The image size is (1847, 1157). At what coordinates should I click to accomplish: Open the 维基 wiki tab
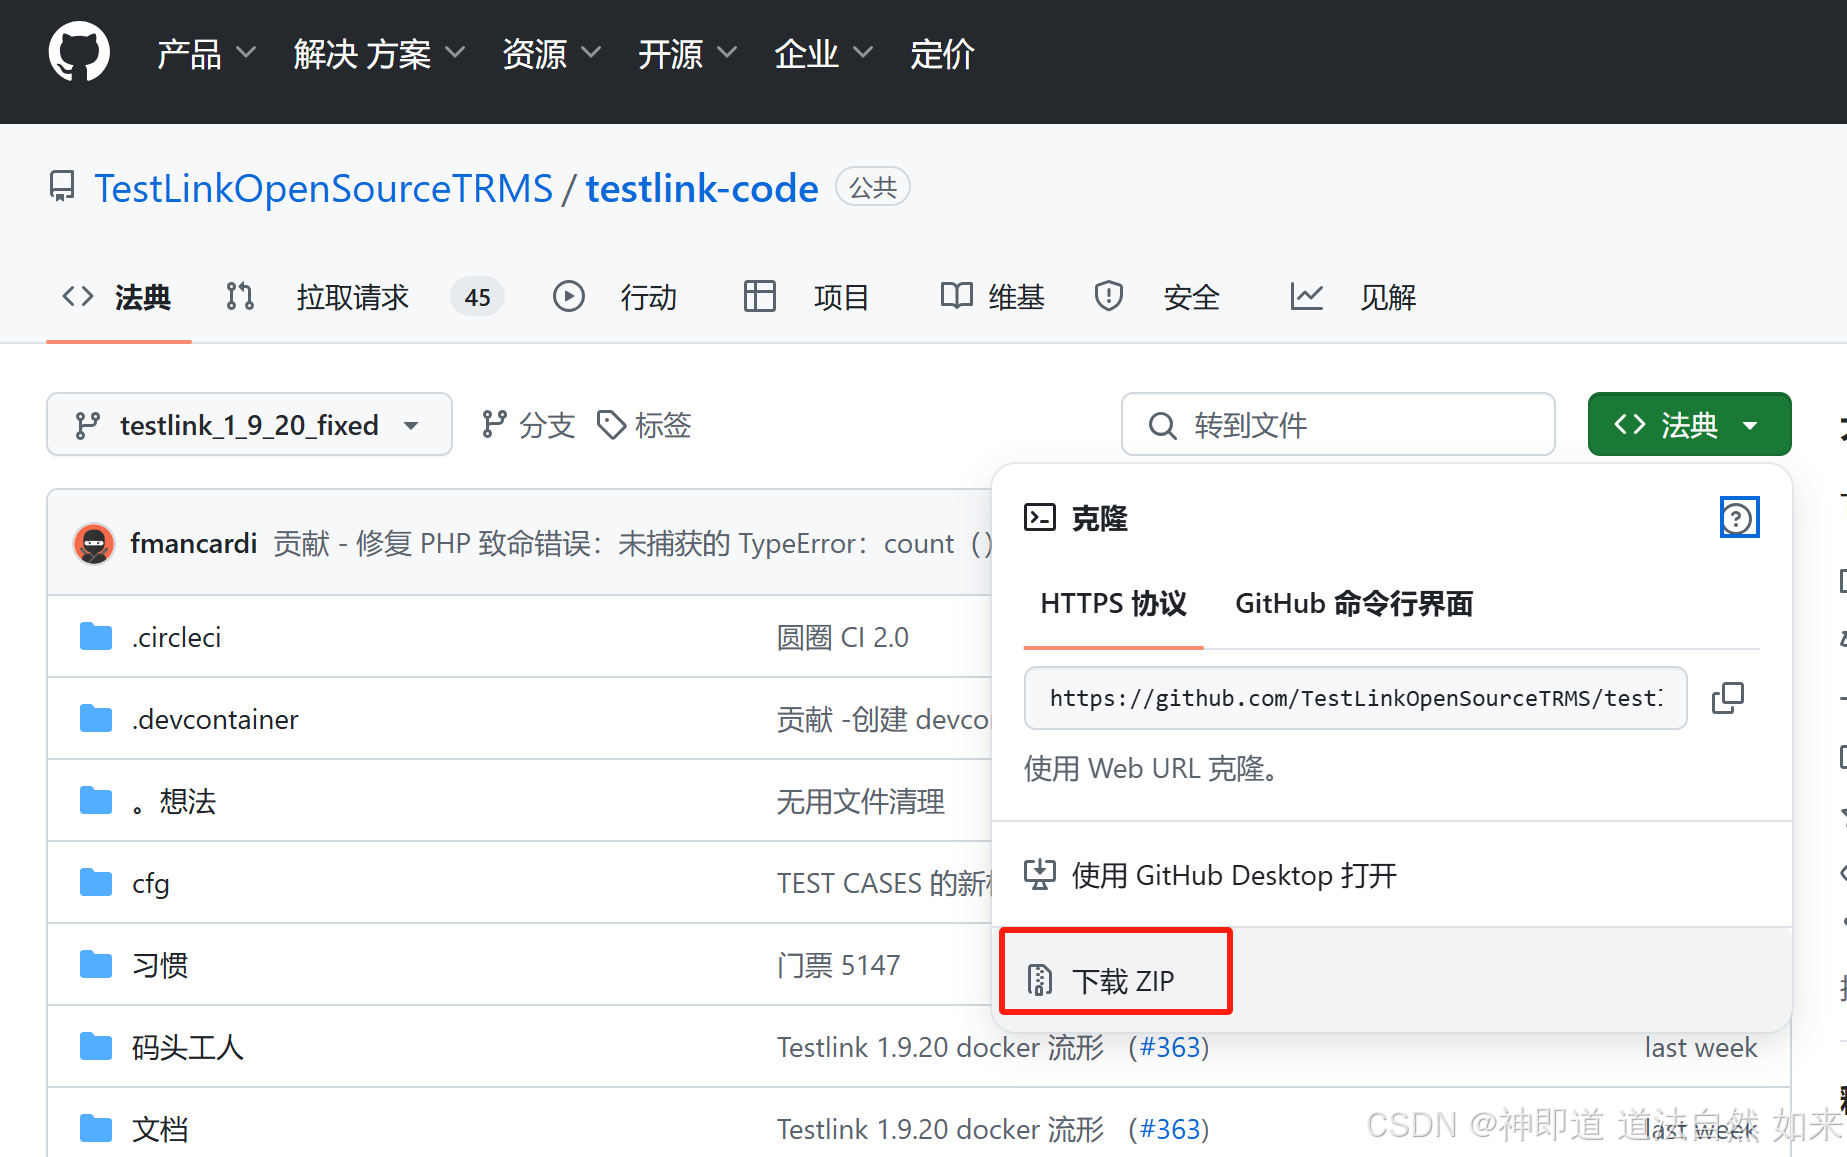point(1016,297)
